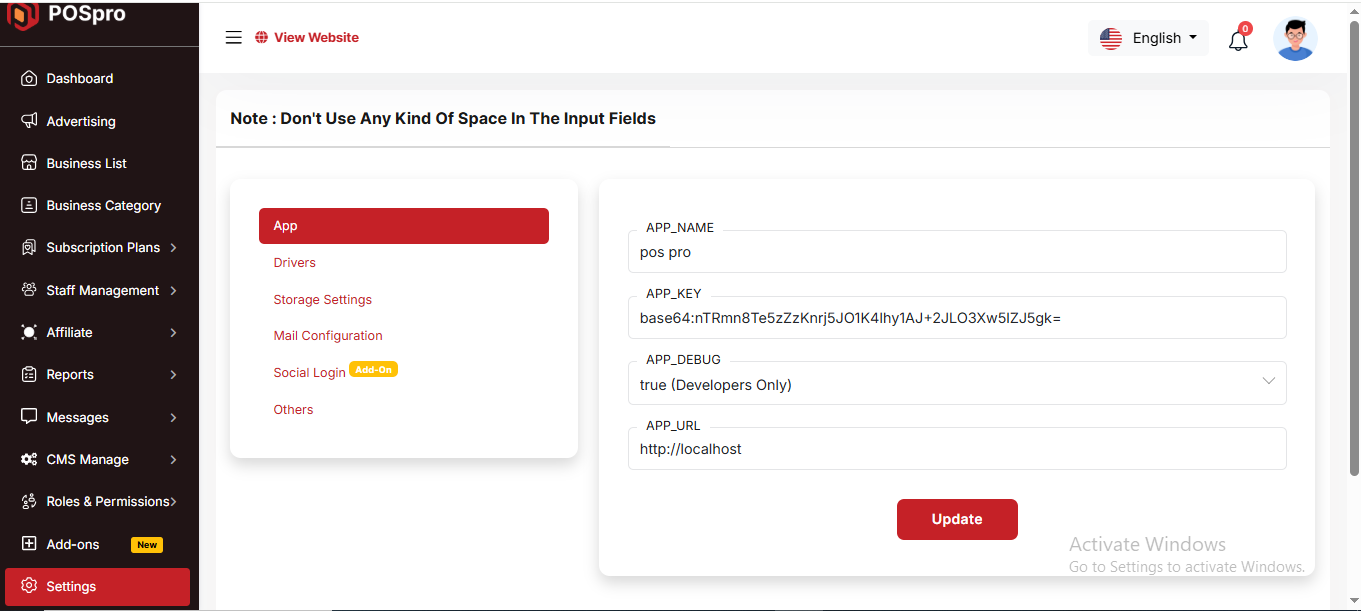Click the hamburger menu icon
The width and height of the screenshot is (1361, 611).
tap(233, 38)
